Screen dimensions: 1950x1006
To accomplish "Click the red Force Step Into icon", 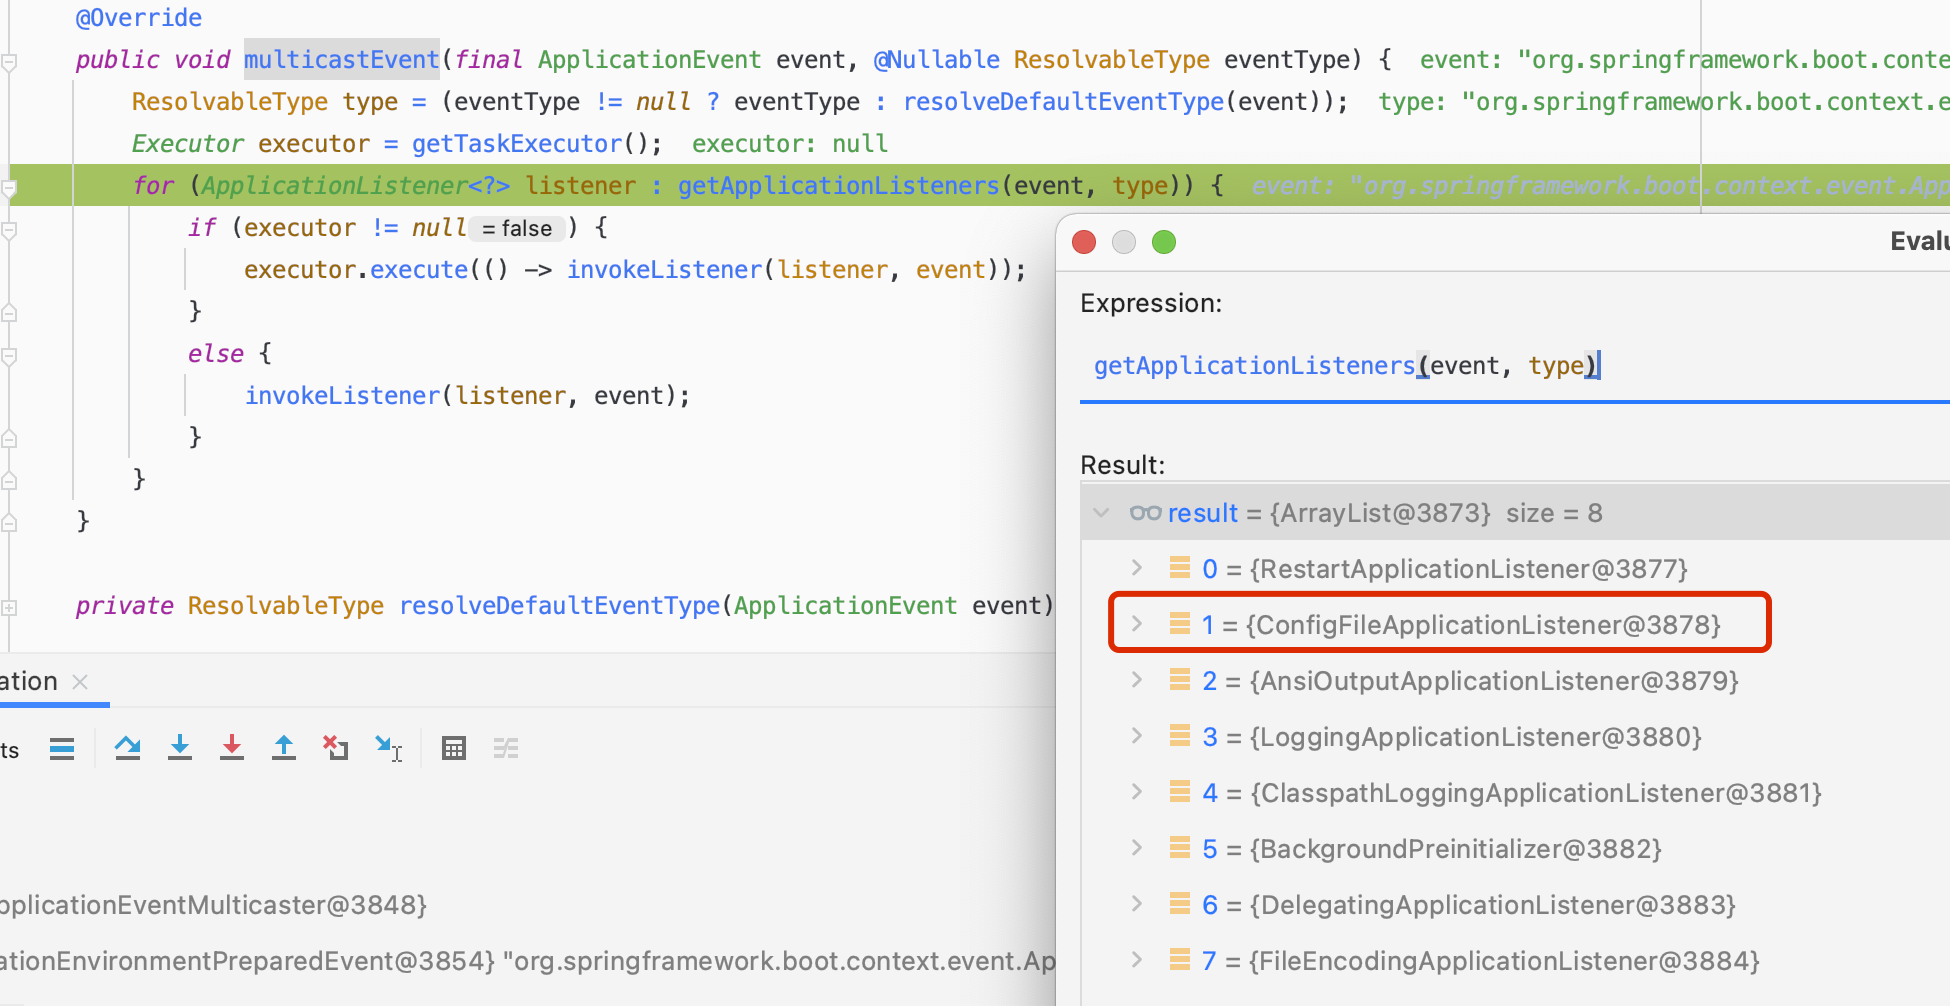I will pos(232,748).
